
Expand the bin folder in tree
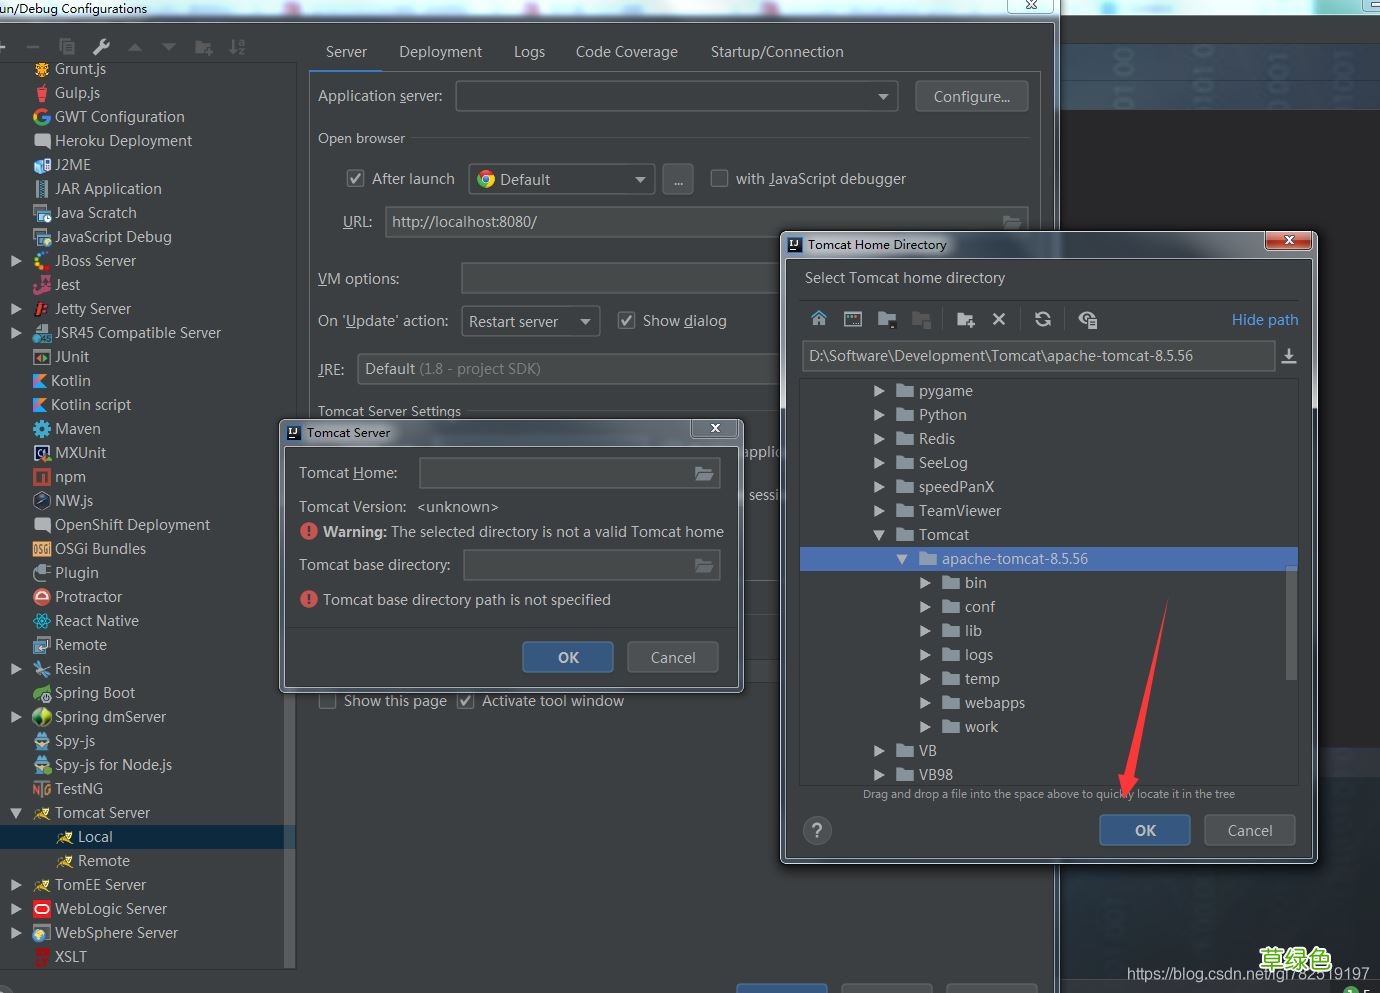[x=925, y=583]
